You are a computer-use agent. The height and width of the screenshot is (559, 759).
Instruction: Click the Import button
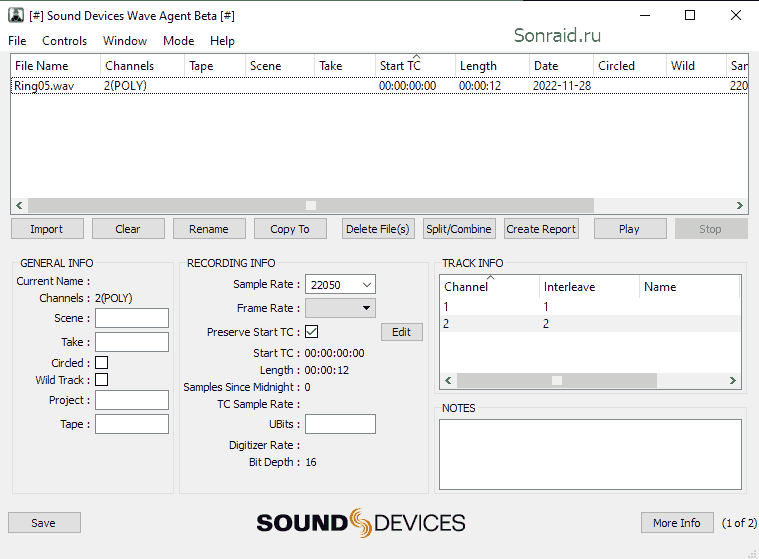click(x=47, y=229)
